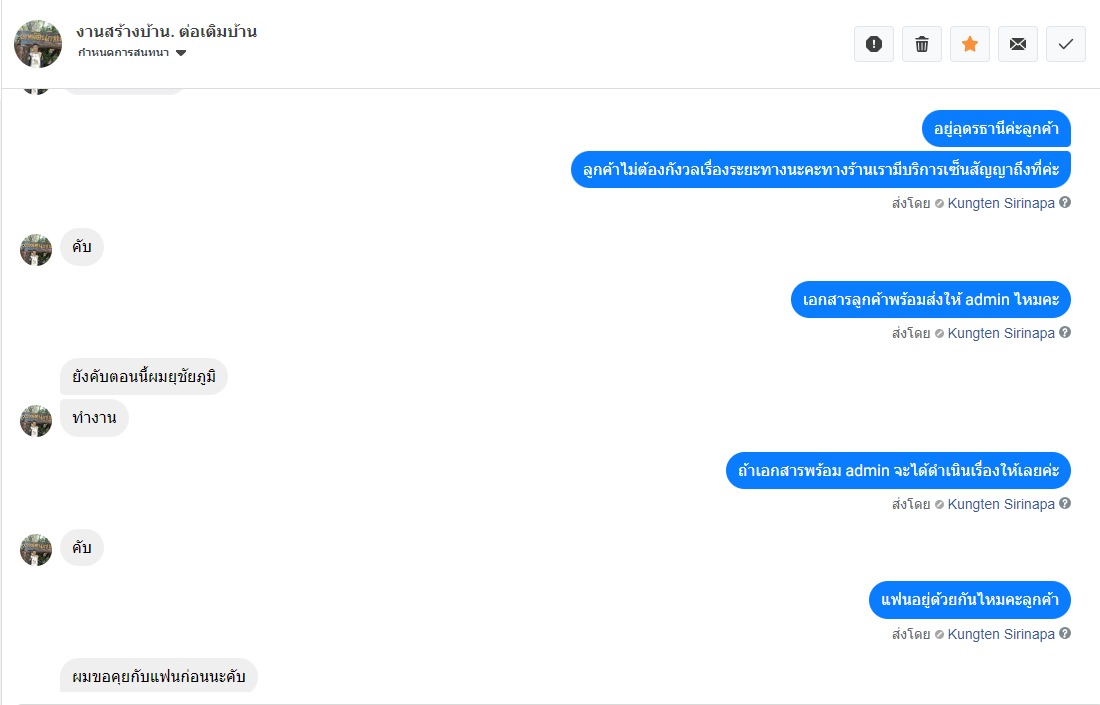Select the อยู่อุดรธานีค่ะลูกค้า message bubble
The image size is (1100, 705).
pyautogui.click(x=996, y=129)
